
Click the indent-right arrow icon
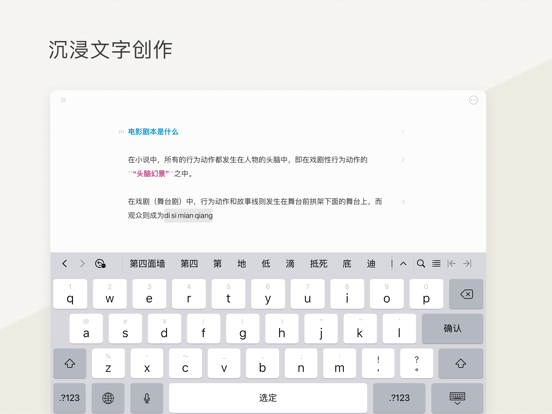(467, 263)
